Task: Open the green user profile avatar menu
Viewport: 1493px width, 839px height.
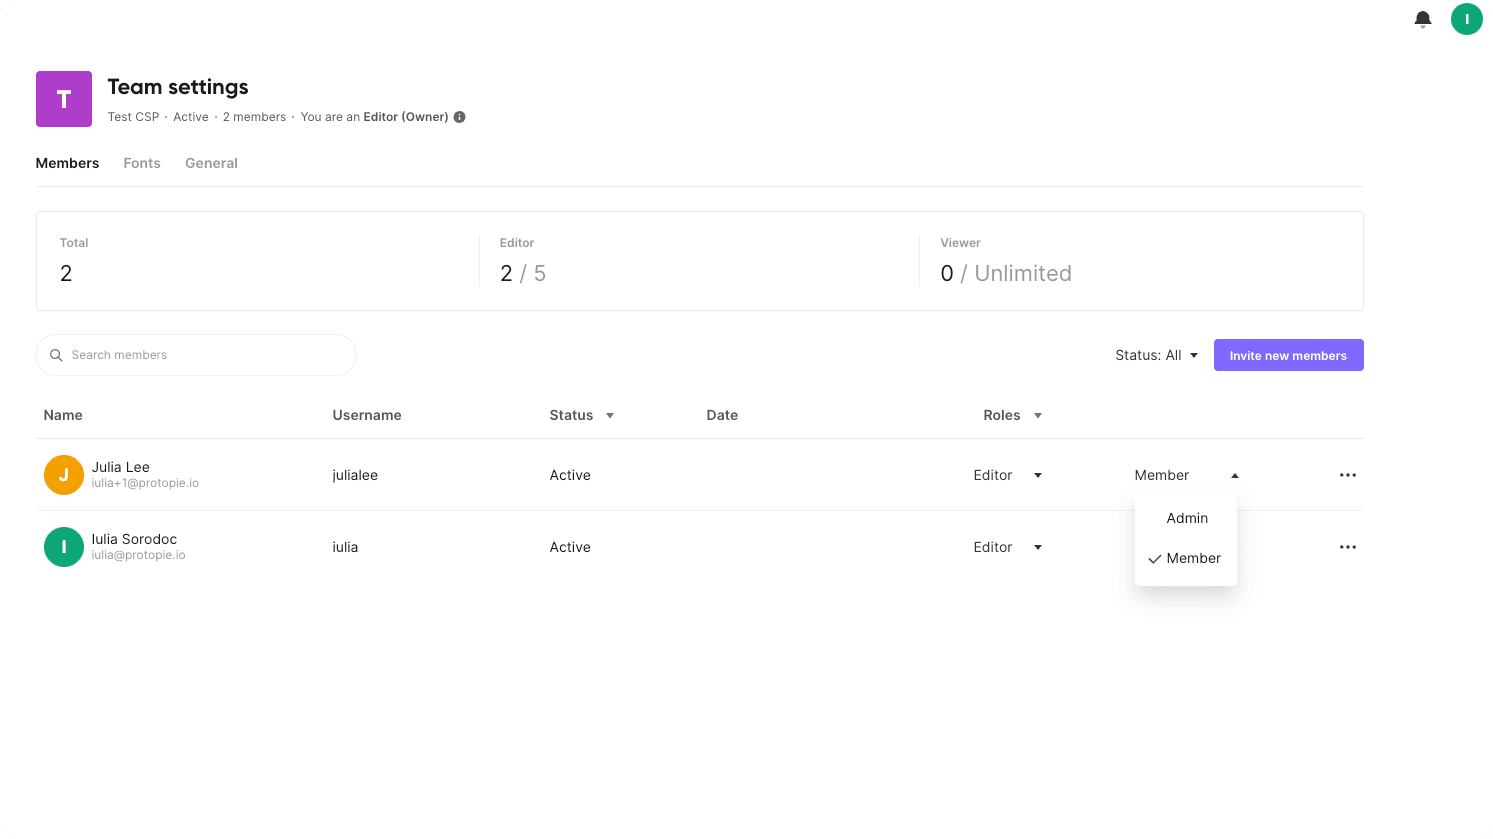Action: [1466, 19]
